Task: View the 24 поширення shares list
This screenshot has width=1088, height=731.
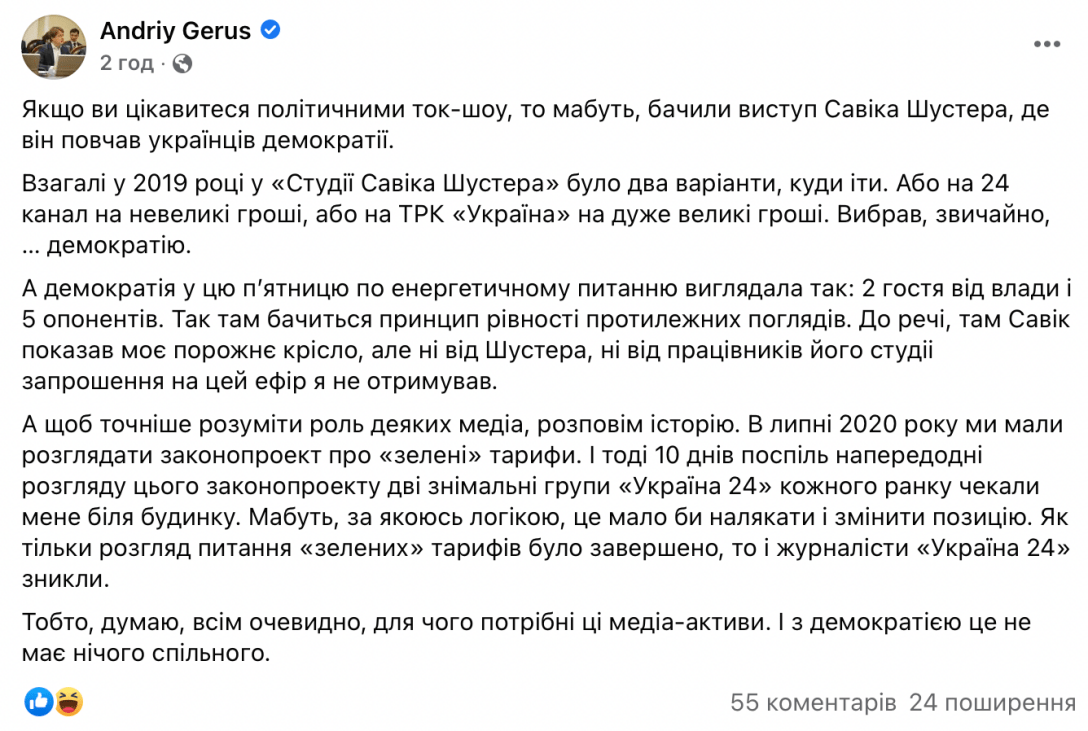Action: pos(984,702)
